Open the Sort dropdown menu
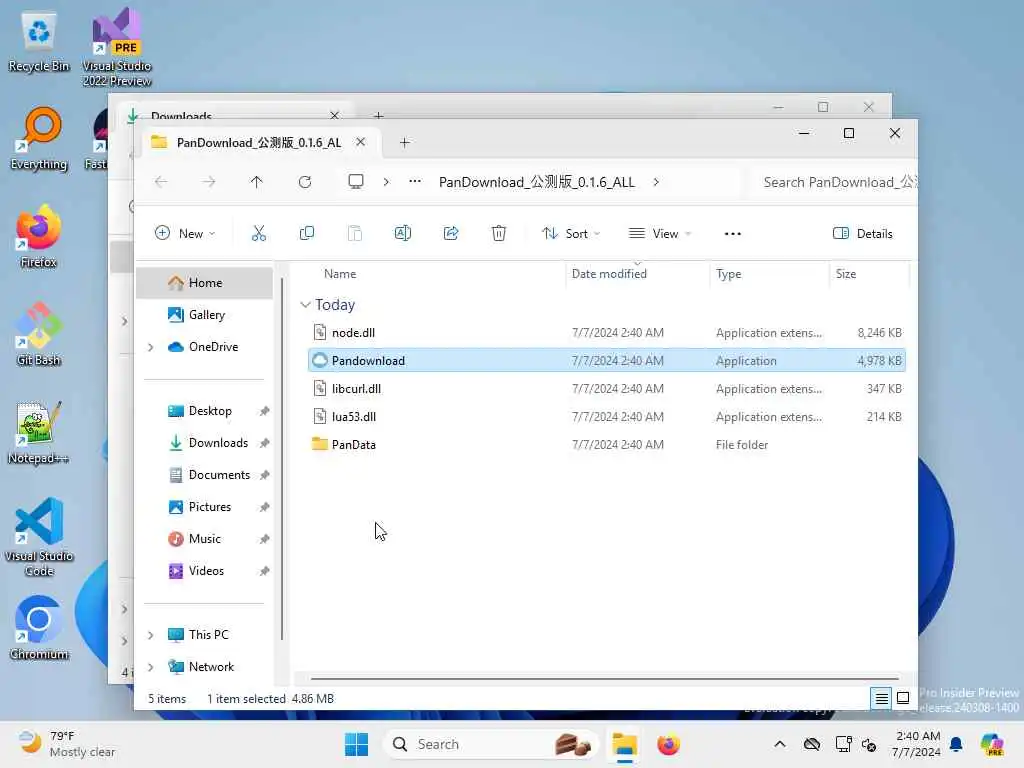Screen dimensions: 1024x768 570,233
